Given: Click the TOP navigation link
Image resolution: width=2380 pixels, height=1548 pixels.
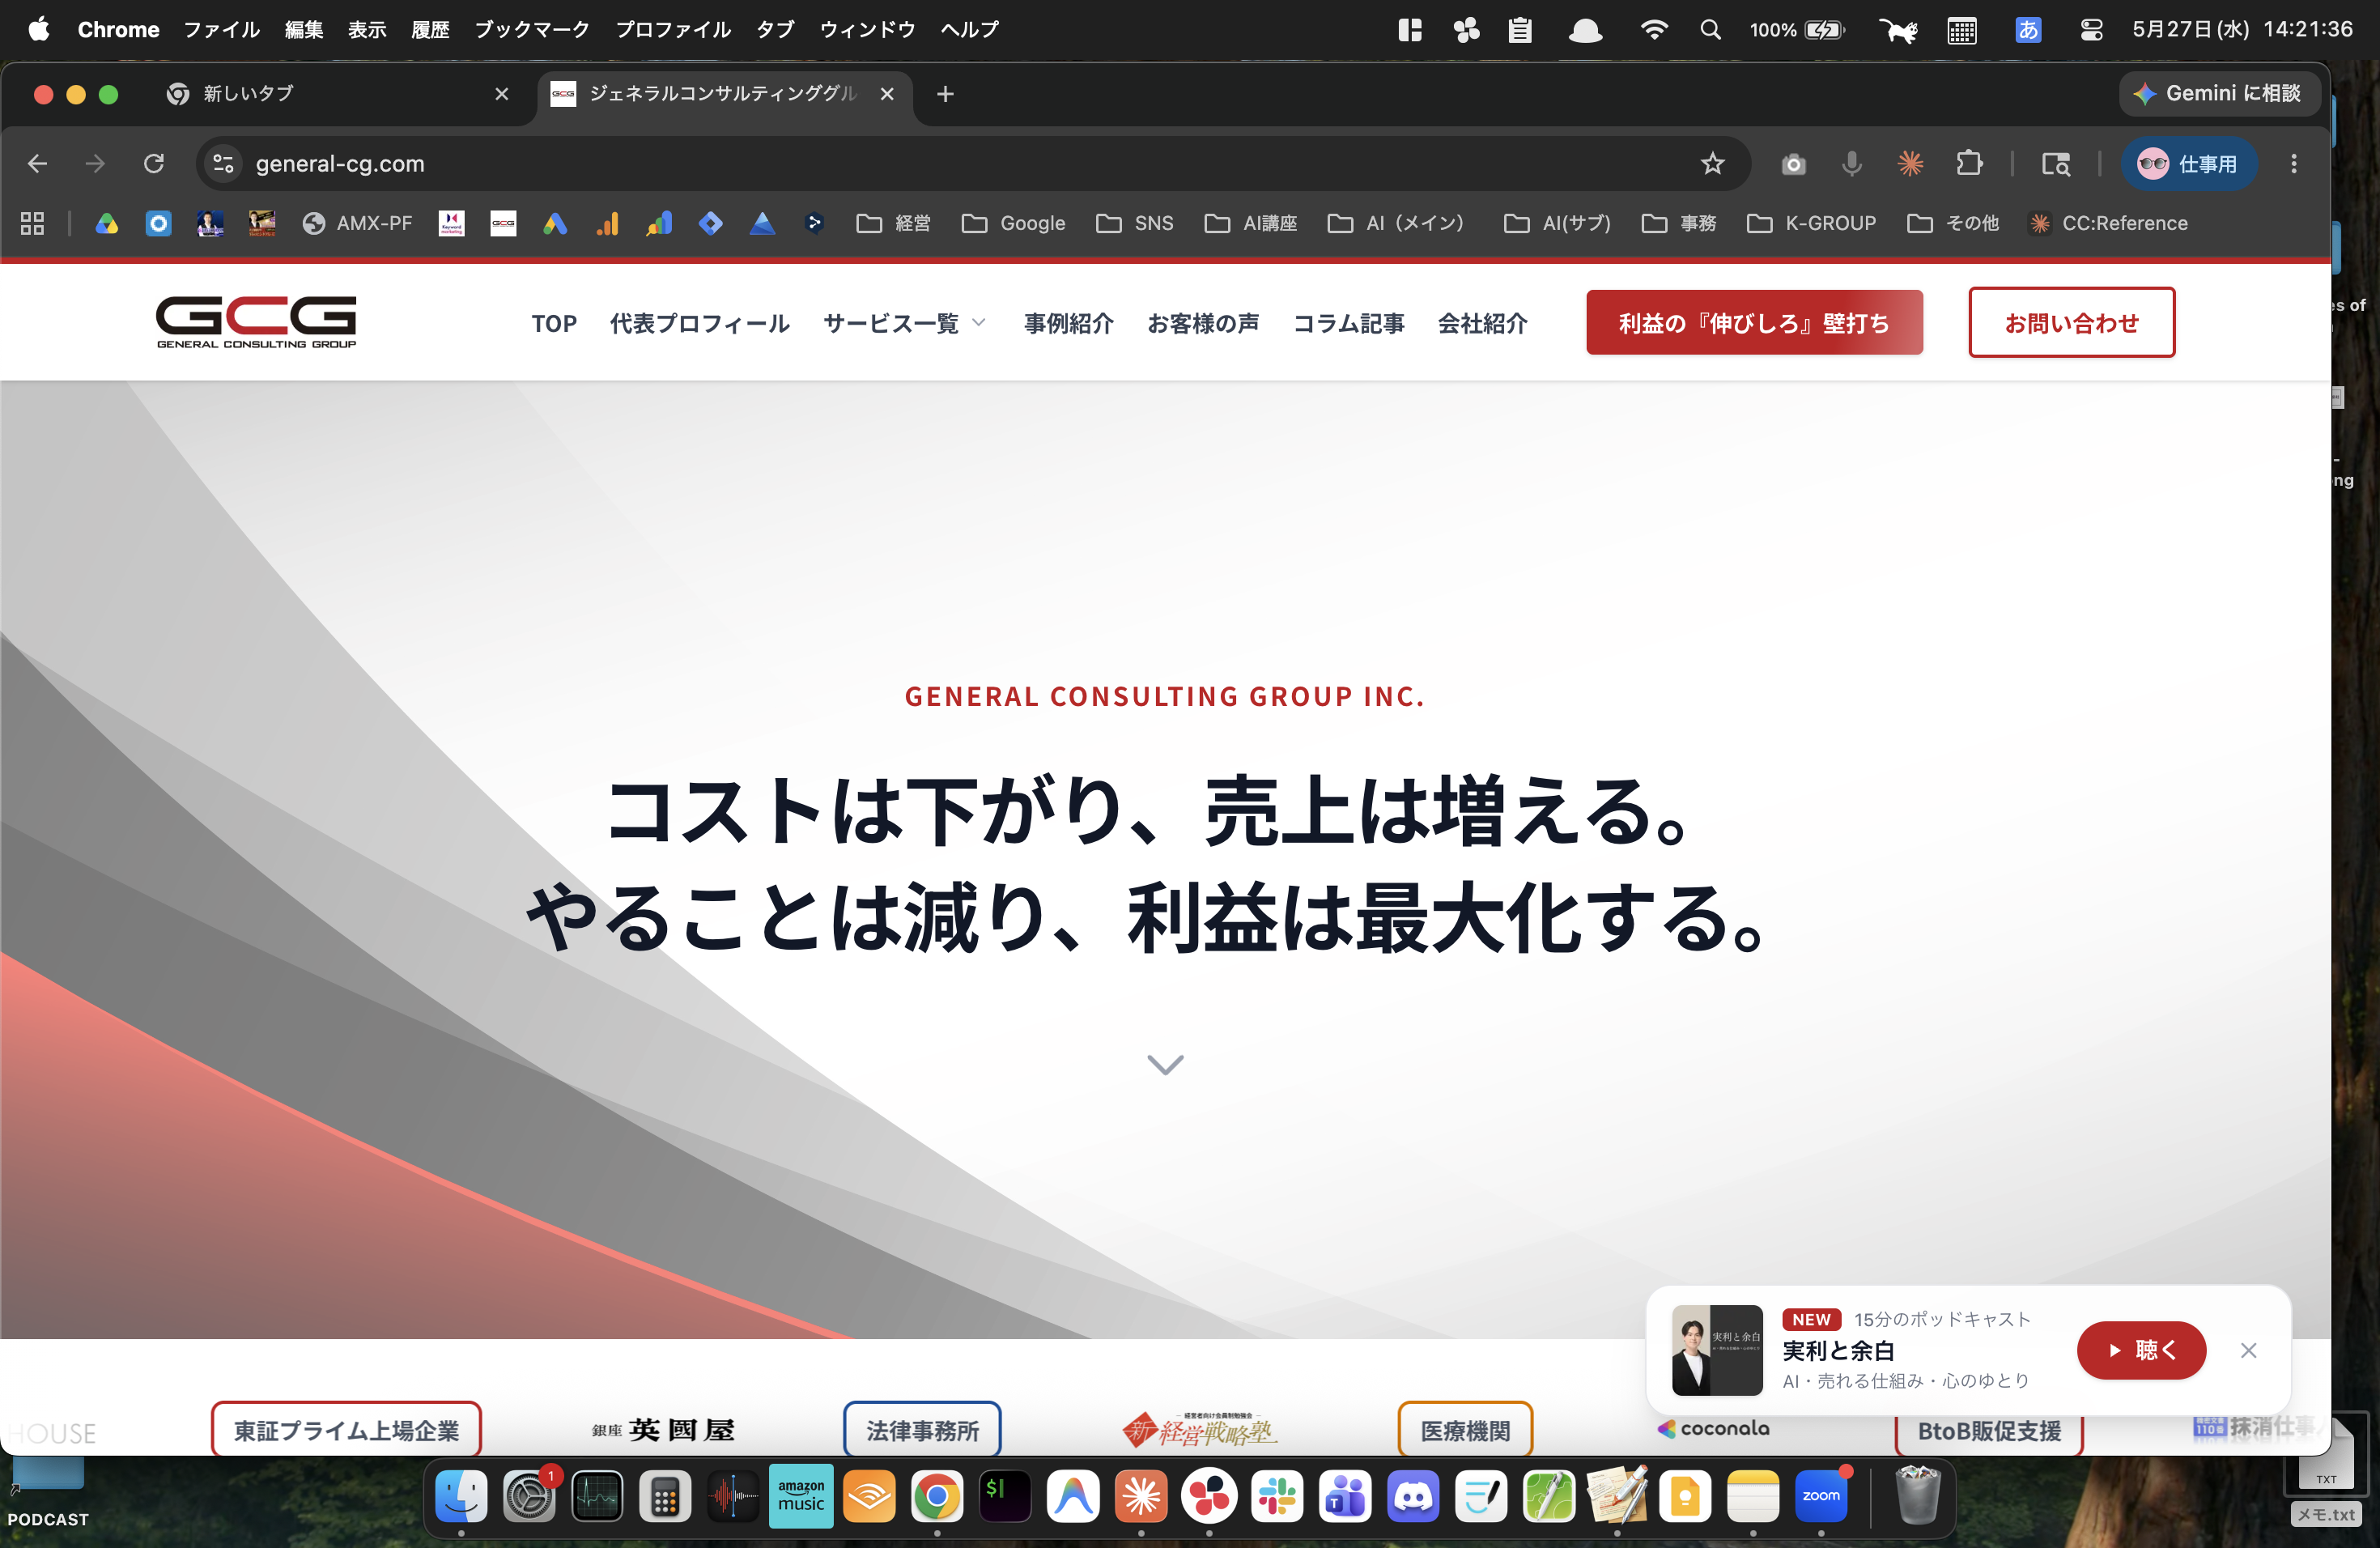Looking at the screenshot, I should coord(554,323).
